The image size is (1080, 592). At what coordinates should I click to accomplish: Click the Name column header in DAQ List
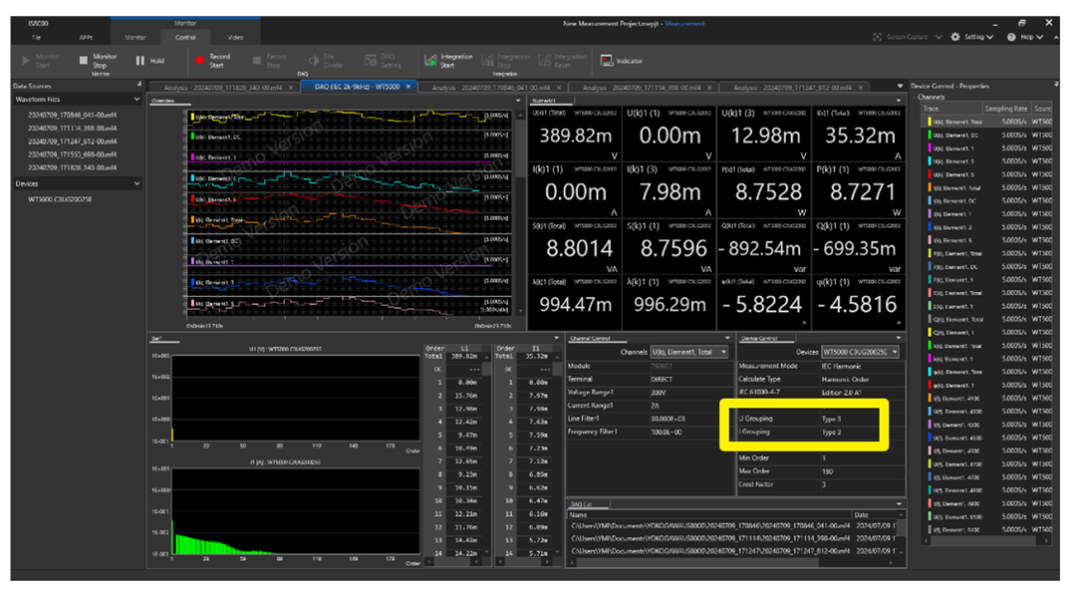coord(709,515)
